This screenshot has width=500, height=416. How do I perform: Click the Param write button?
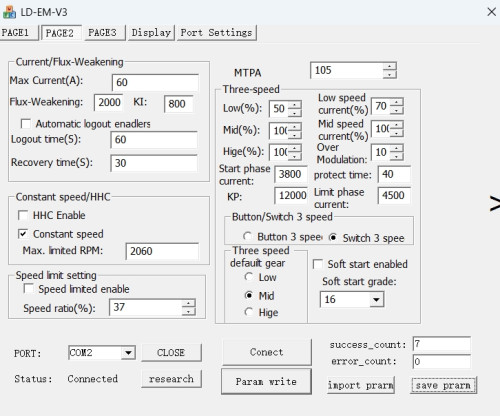click(x=266, y=381)
